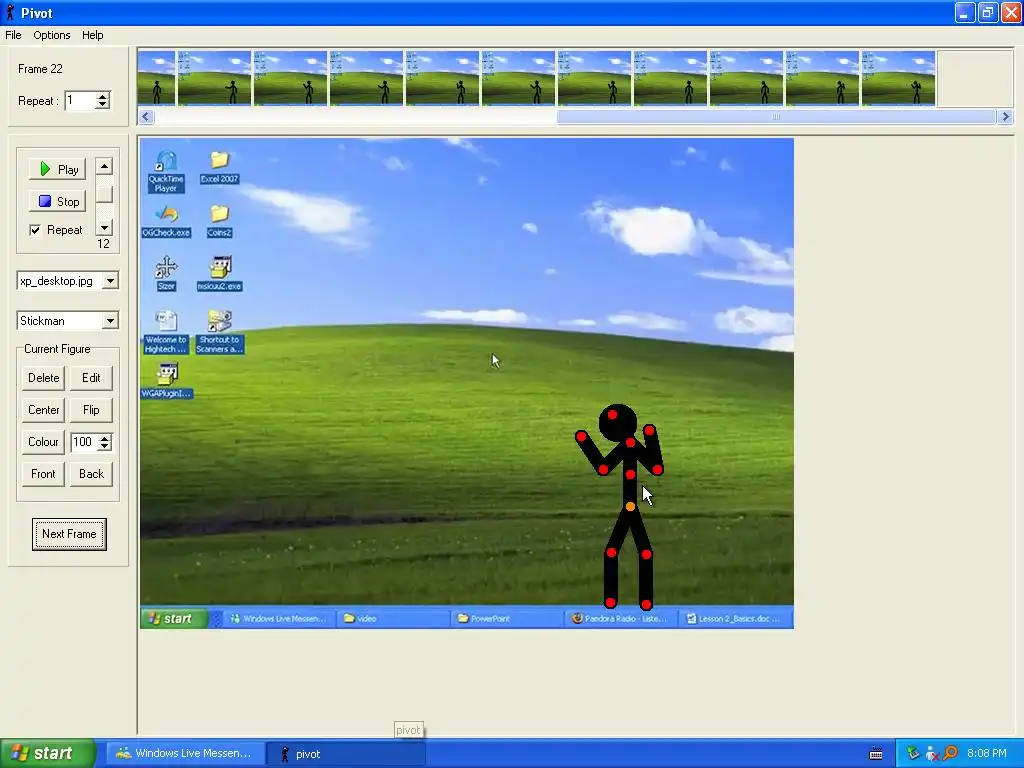Select the red handle on the stickman's head
1024x768 pixels.
pyautogui.click(x=613, y=415)
